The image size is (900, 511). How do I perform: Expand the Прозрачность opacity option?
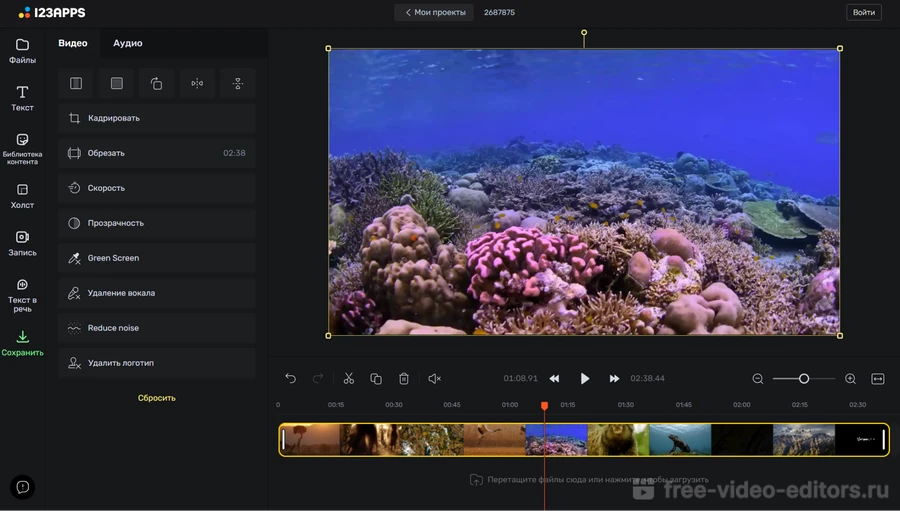pos(156,223)
